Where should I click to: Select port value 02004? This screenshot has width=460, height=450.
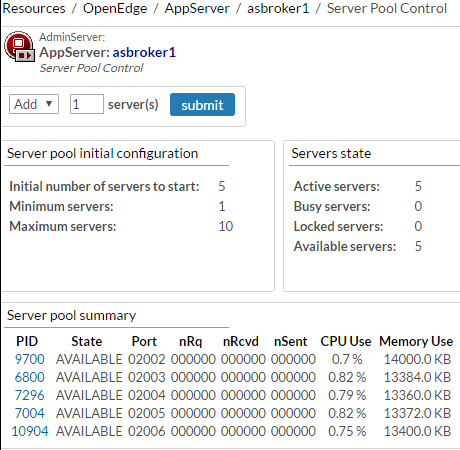tap(147, 395)
